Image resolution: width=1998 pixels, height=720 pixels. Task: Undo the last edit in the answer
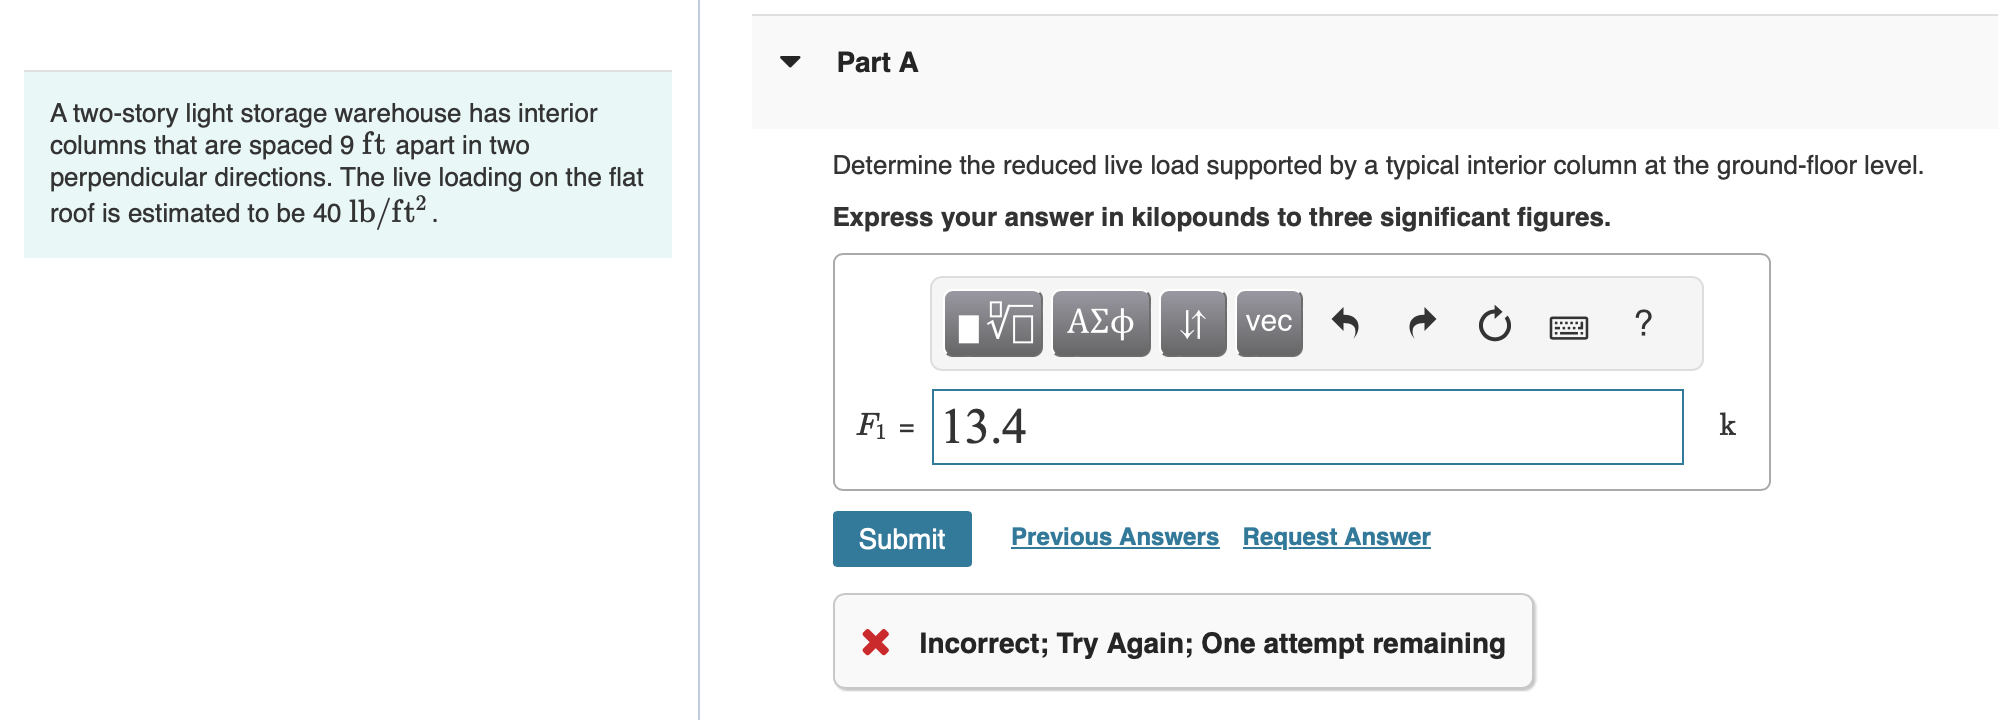(1345, 324)
